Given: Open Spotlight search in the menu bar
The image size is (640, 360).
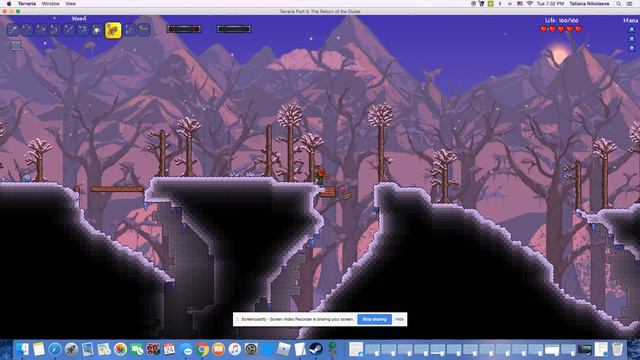Looking at the screenshot, I should pos(619,4).
